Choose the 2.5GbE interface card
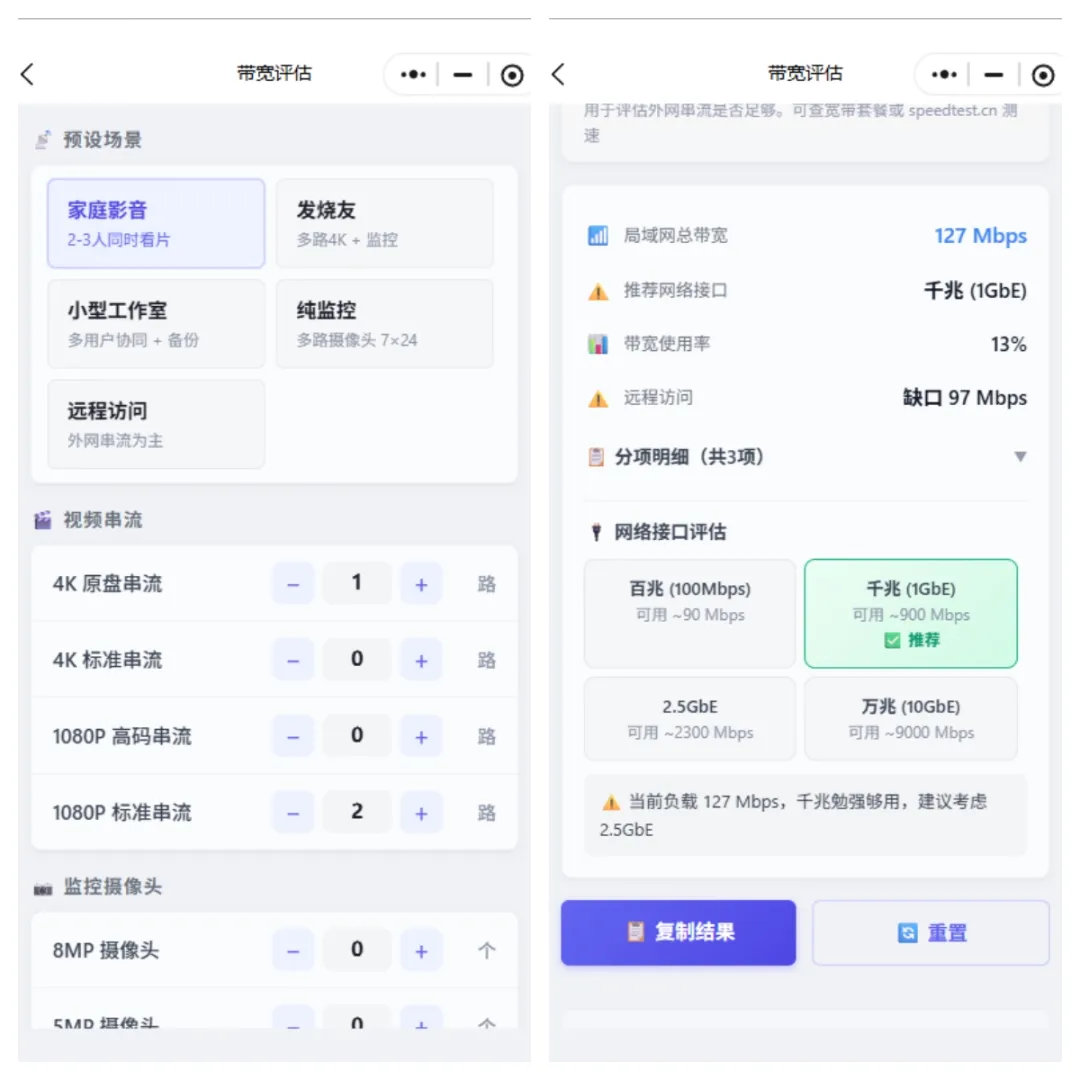Viewport: 1080px width, 1080px height. click(689, 718)
